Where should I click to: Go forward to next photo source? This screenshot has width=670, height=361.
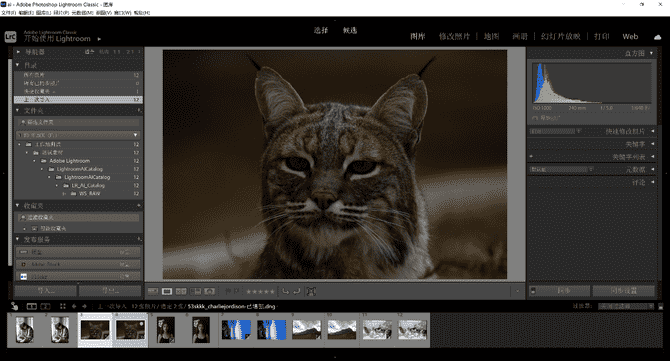click(84, 306)
